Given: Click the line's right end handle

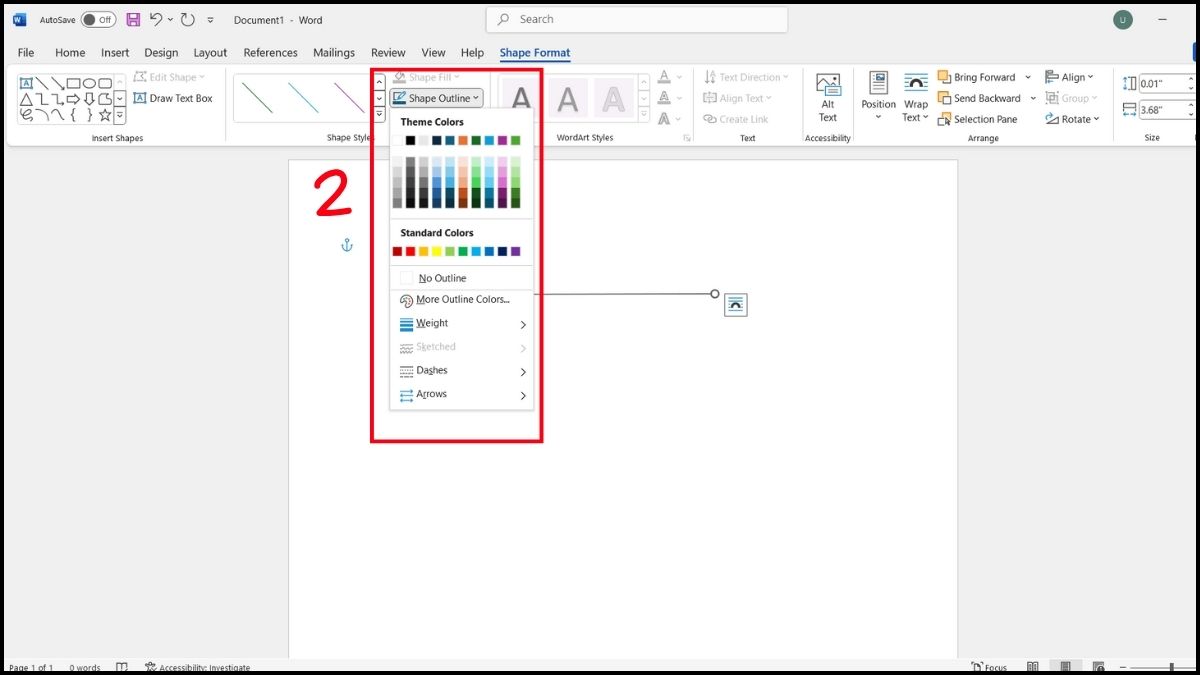Looking at the screenshot, I should [715, 294].
